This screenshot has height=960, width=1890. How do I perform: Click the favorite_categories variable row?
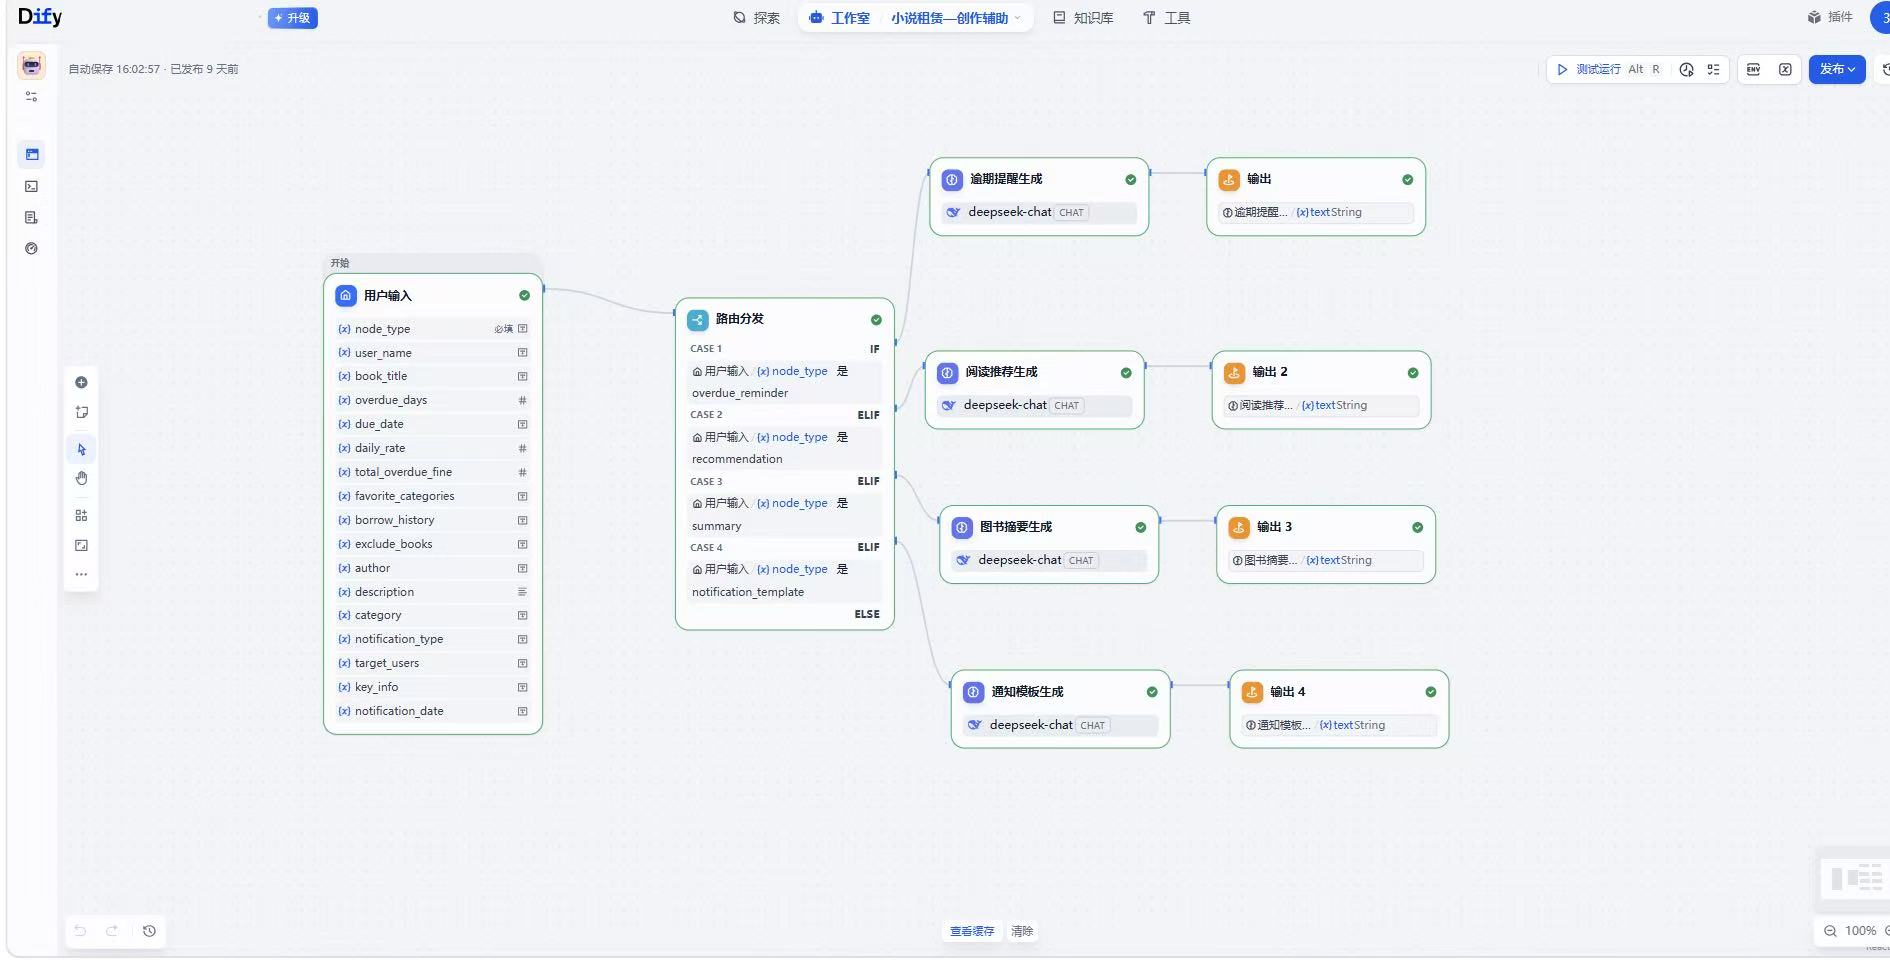pos(433,496)
